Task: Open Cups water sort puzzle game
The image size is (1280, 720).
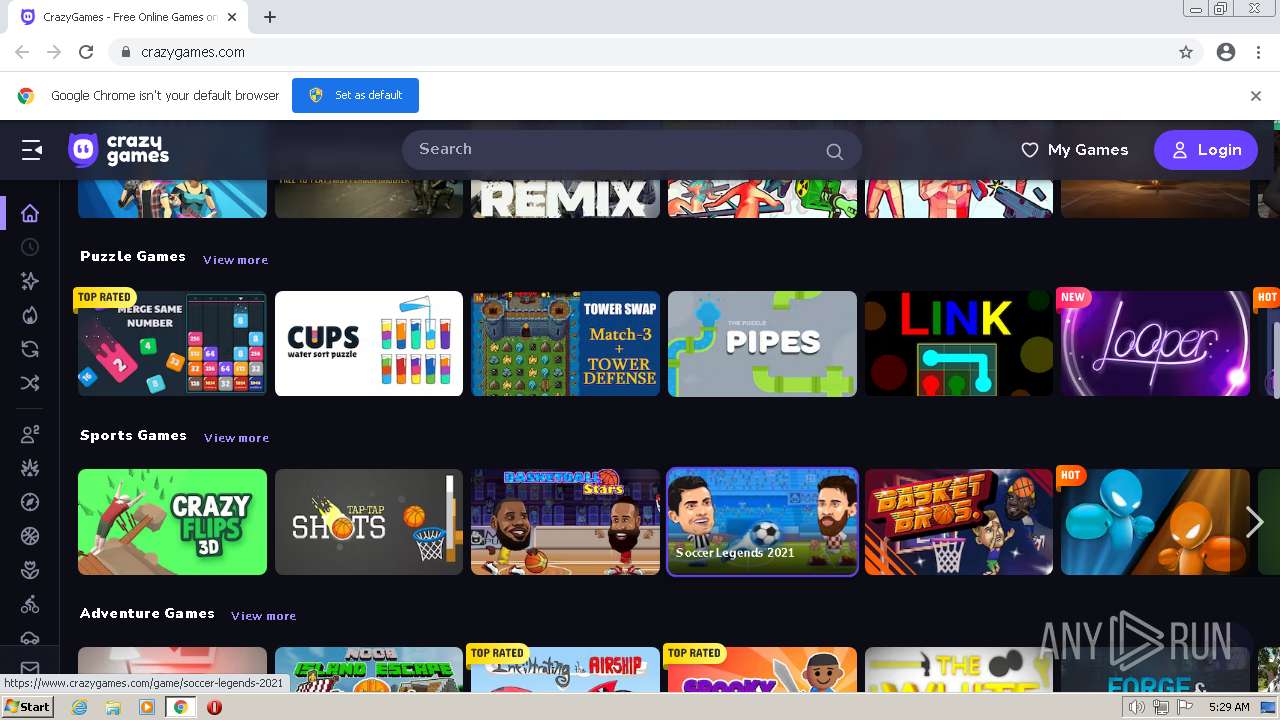Action: 369,344
